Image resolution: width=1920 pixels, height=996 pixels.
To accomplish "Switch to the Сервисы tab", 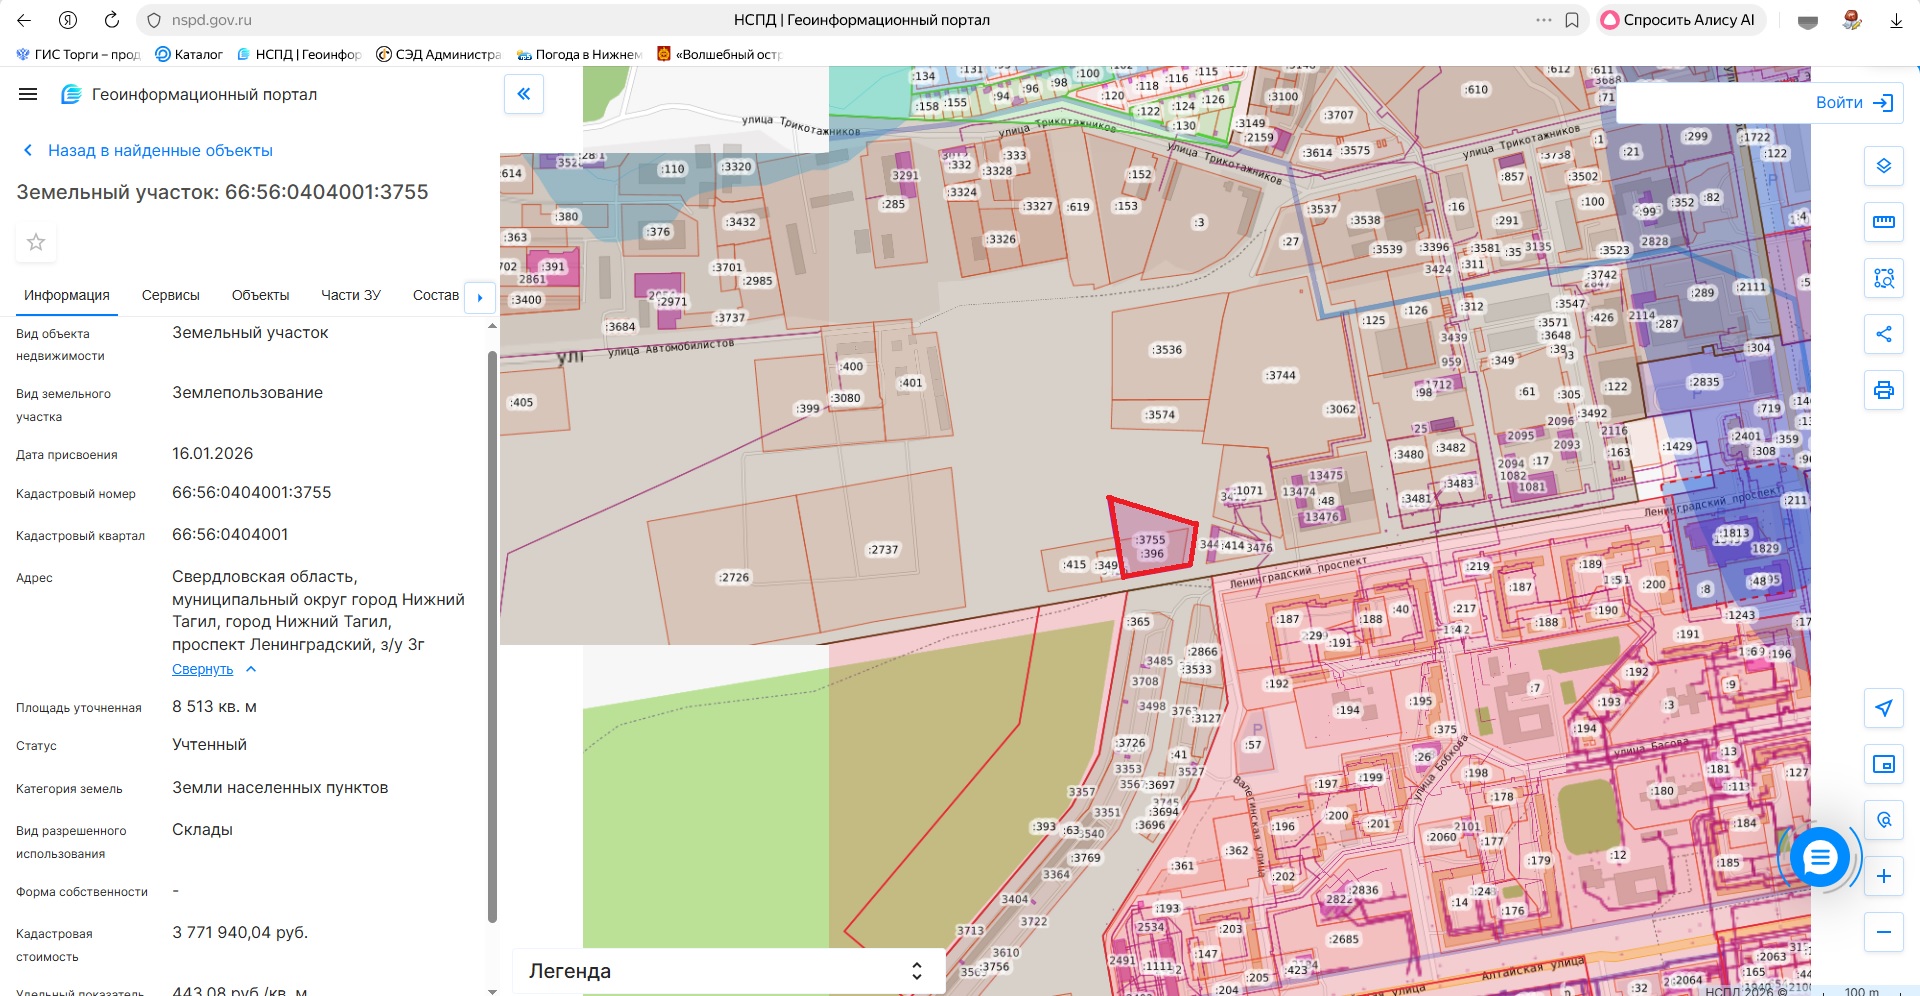I will click(x=170, y=295).
